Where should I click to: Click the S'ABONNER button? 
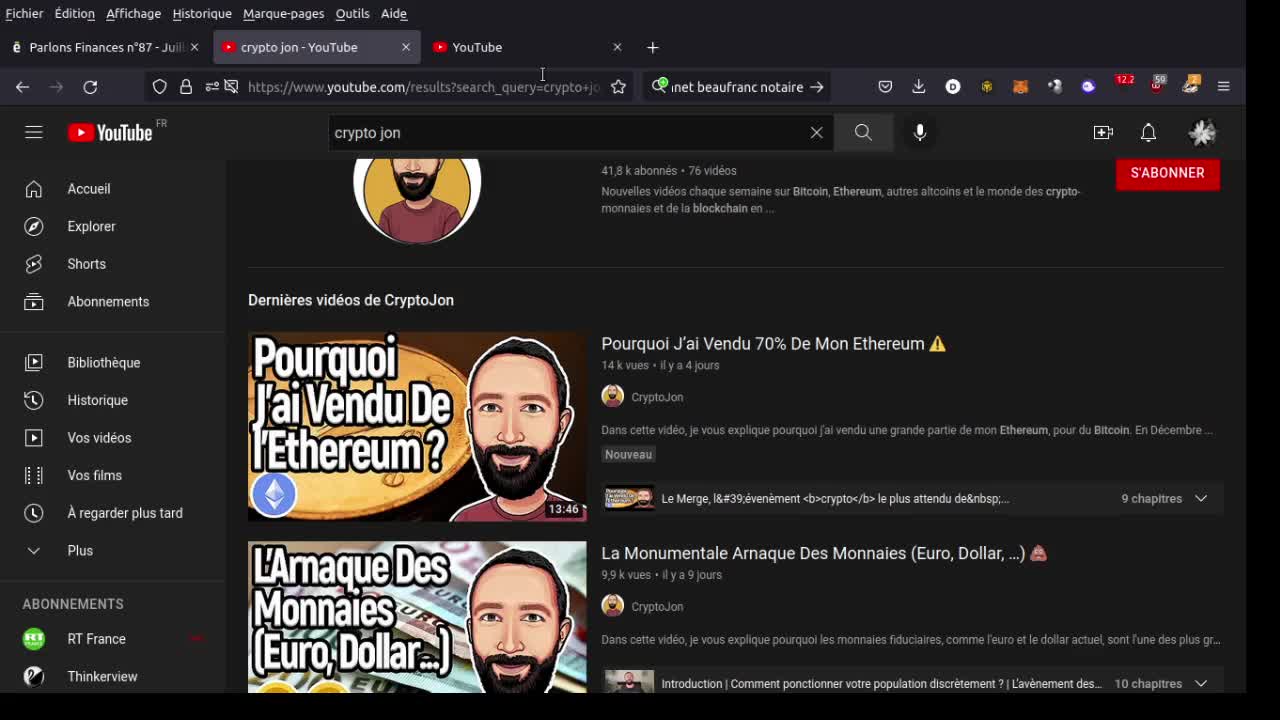tap(1167, 173)
